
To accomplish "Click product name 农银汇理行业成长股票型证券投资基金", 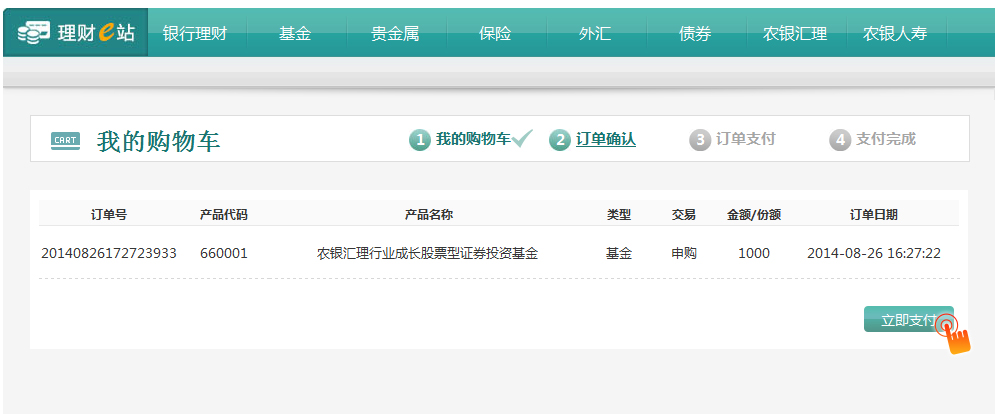I will coord(427,254).
